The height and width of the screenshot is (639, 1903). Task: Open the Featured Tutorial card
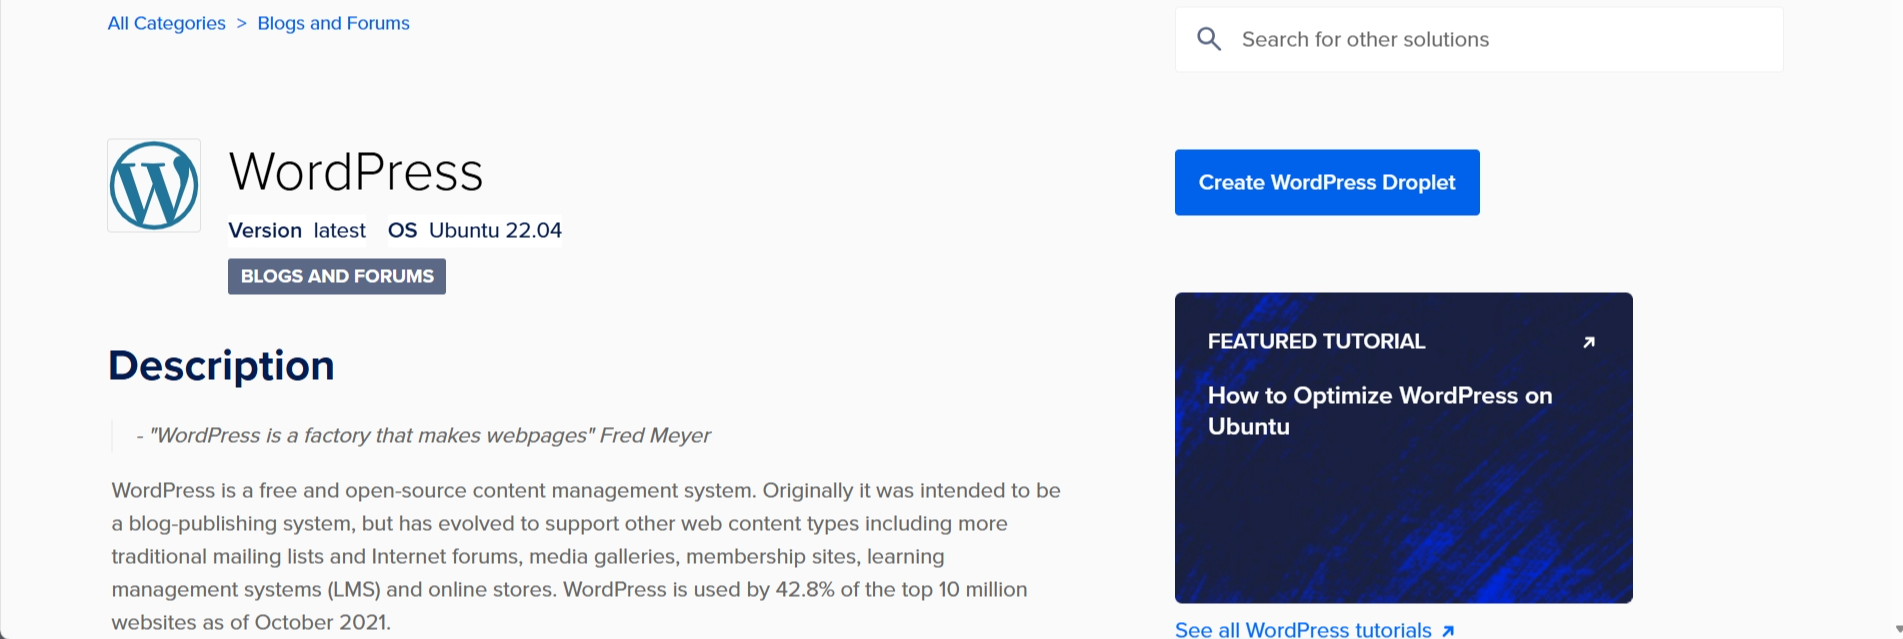point(1403,448)
